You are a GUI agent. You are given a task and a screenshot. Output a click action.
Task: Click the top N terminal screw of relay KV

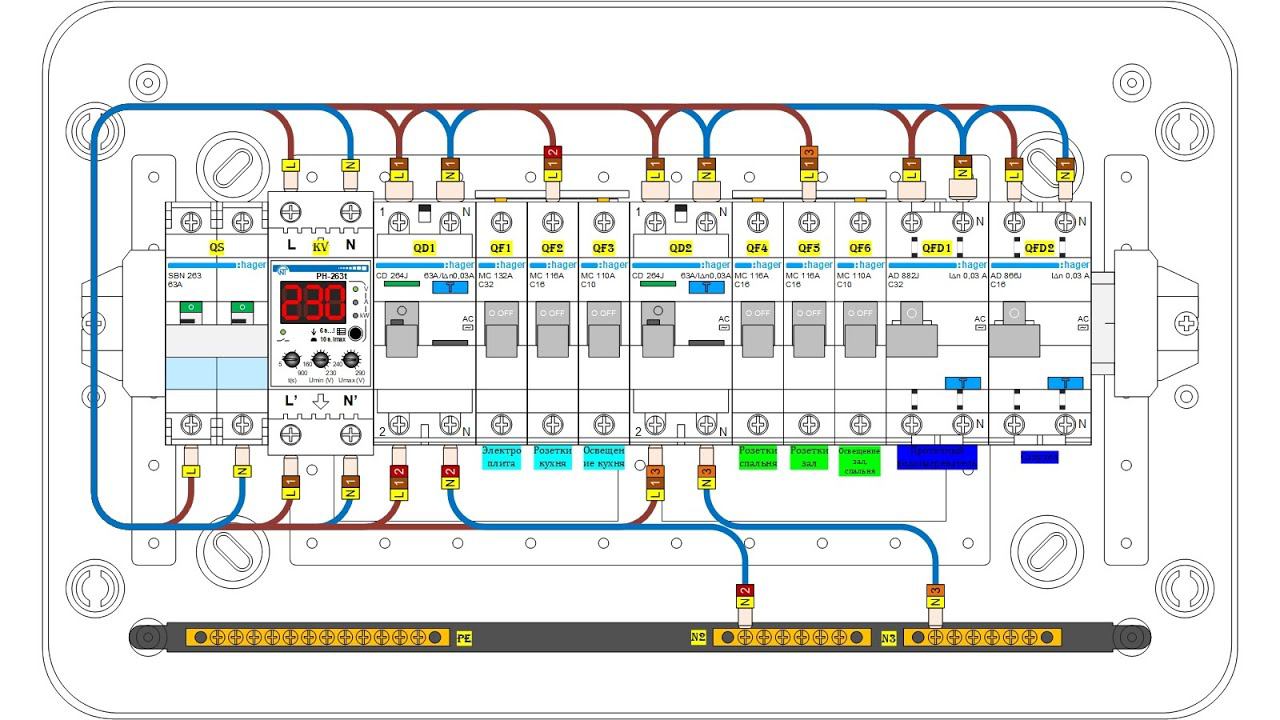(x=350, y=212)
